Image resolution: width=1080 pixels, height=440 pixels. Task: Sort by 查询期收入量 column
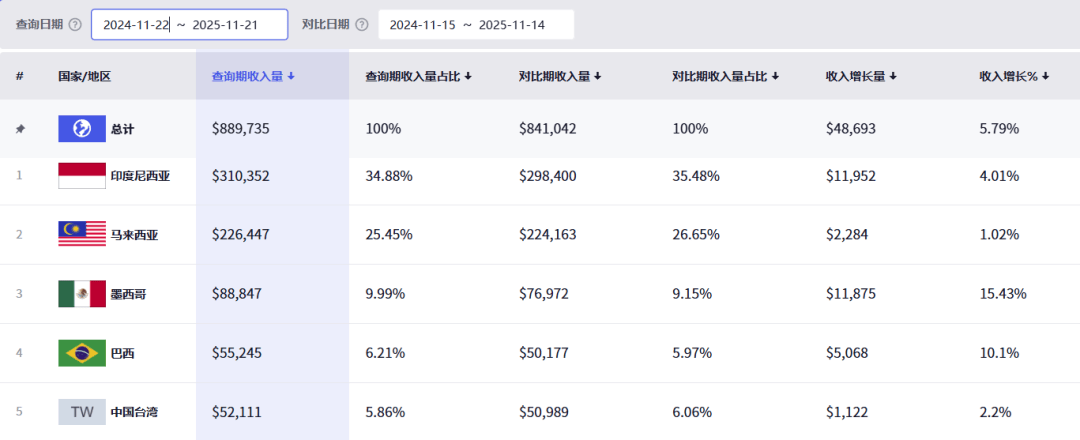pos(253,76)
